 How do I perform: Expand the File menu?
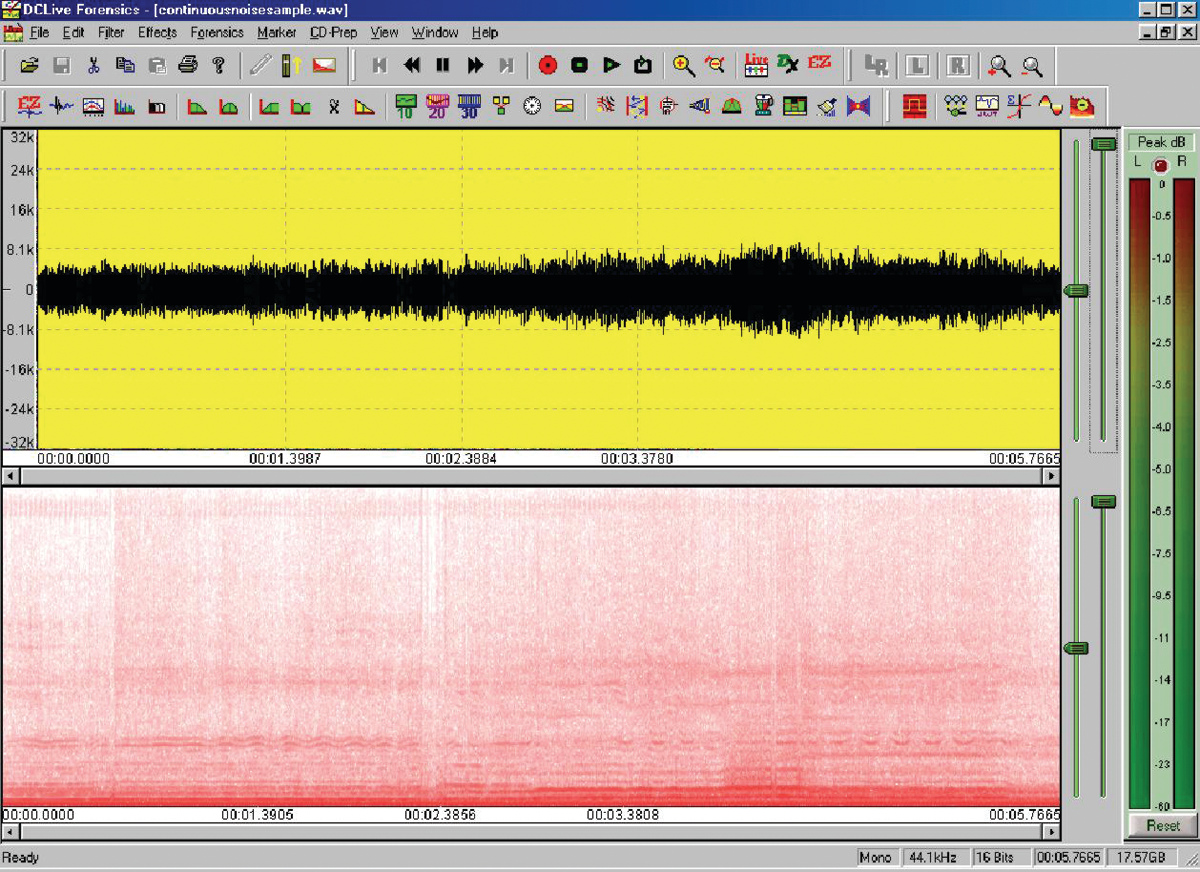(39, 32)
